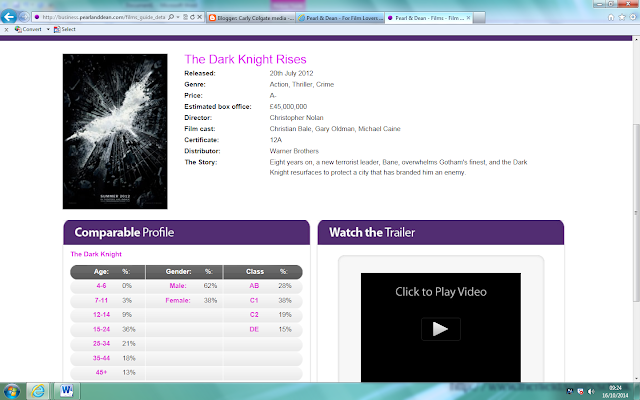Viewport: 640px width, 400px height.
Task: Click the Age column header in profile table
Action: tap(101, 272)
